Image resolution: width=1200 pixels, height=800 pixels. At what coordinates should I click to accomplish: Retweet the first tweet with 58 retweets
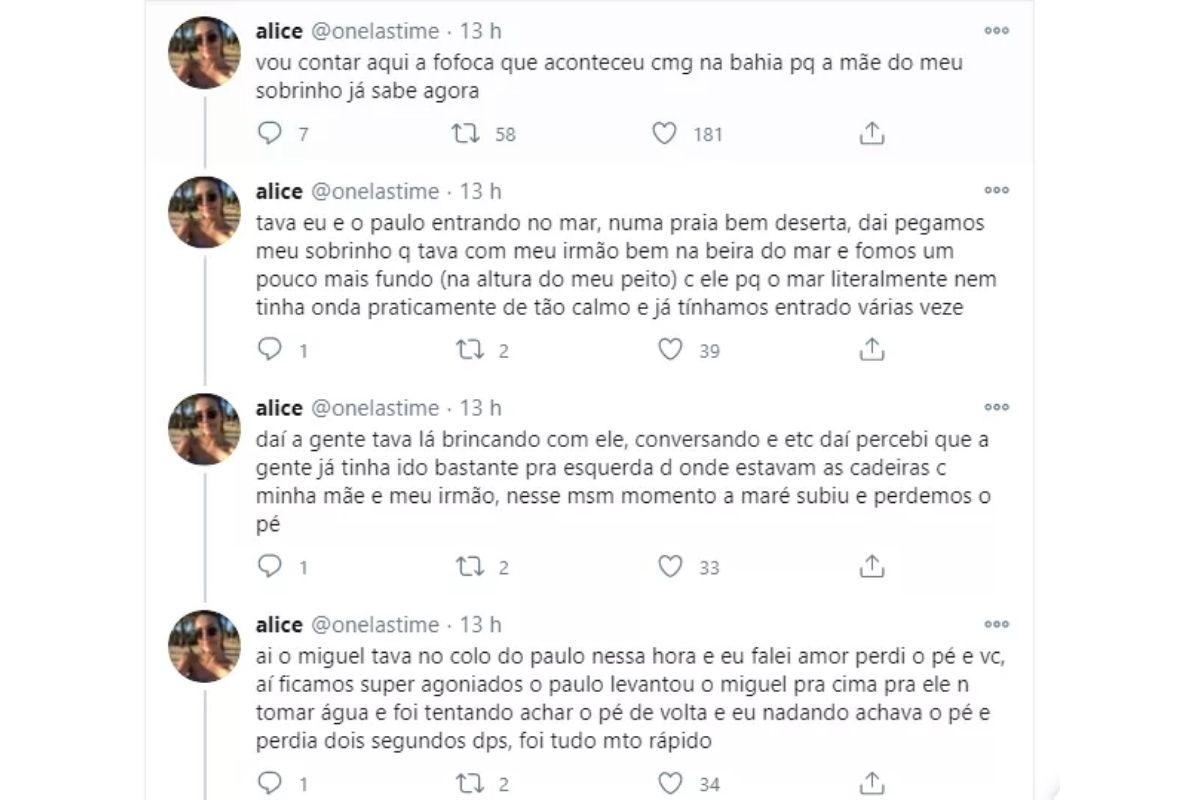[x=467, y=133]
